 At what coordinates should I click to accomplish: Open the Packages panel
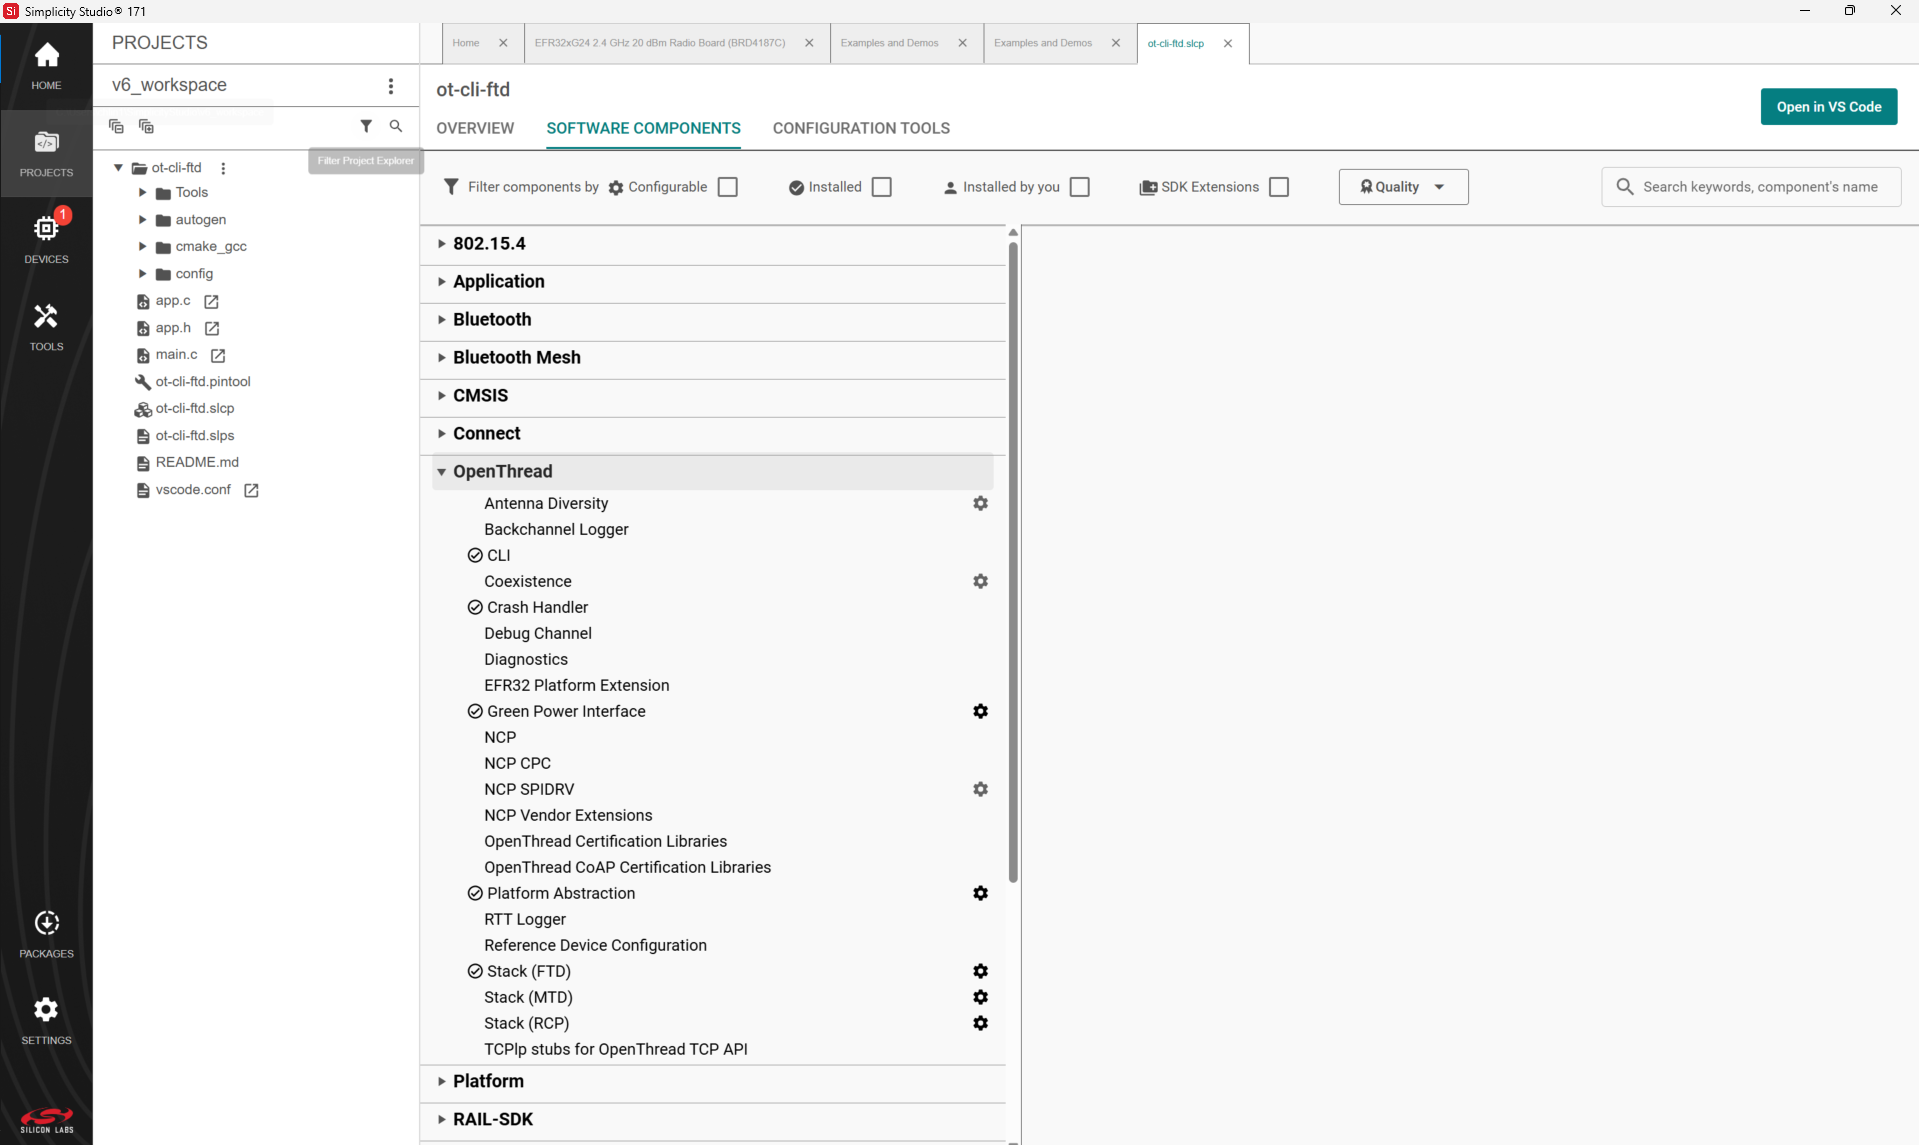[x=46, y=930]
